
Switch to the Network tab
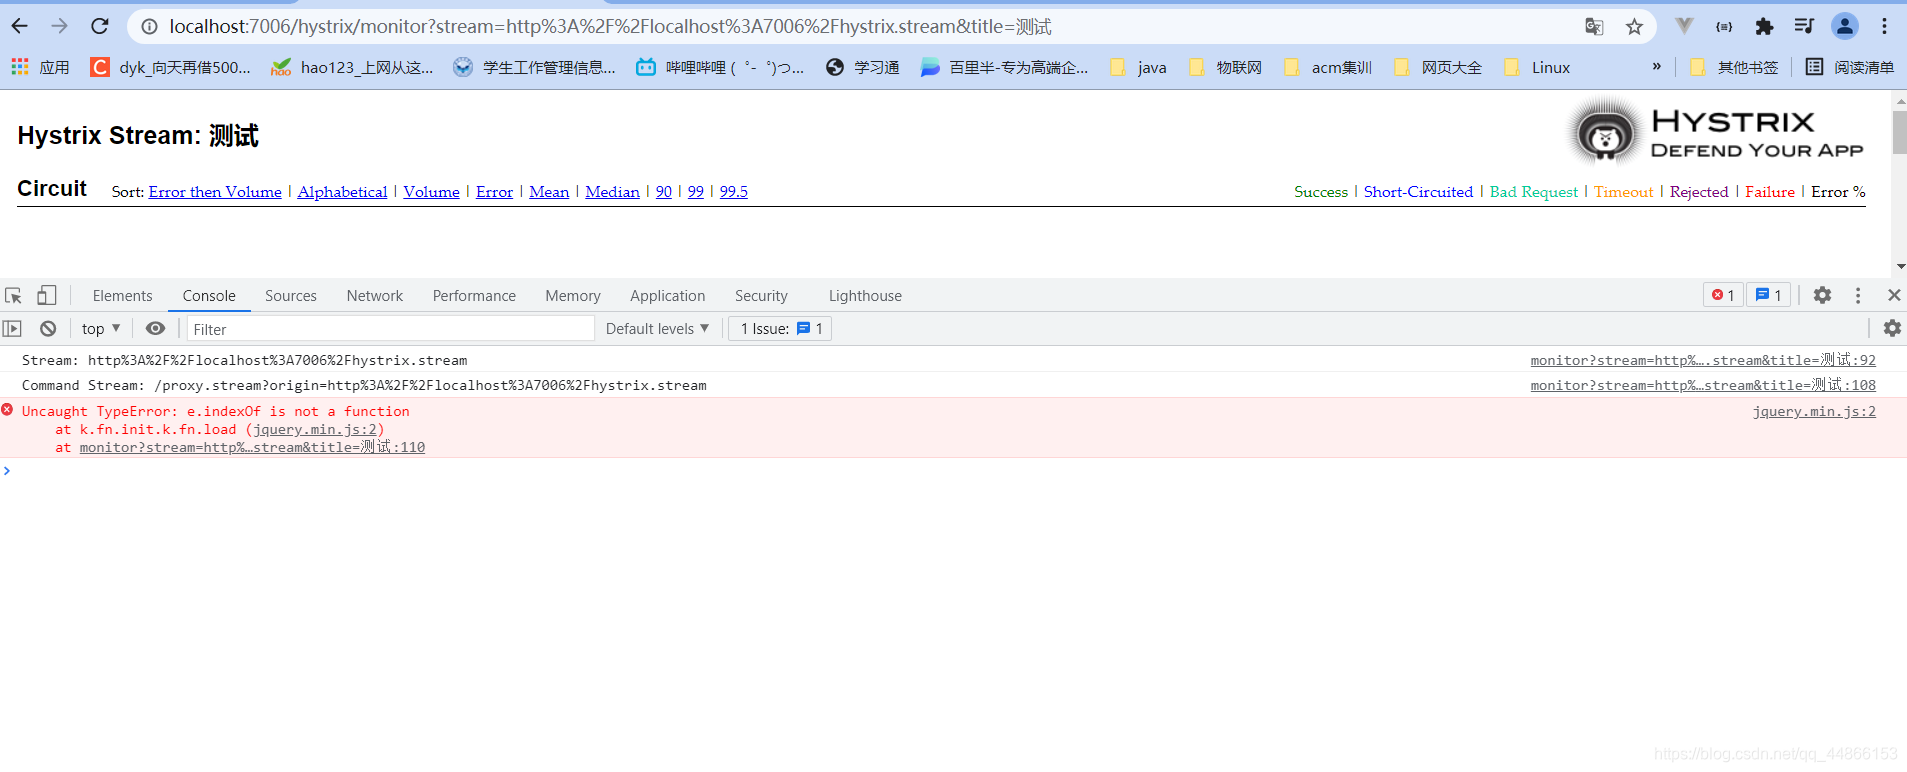click(x=375, y=296)
